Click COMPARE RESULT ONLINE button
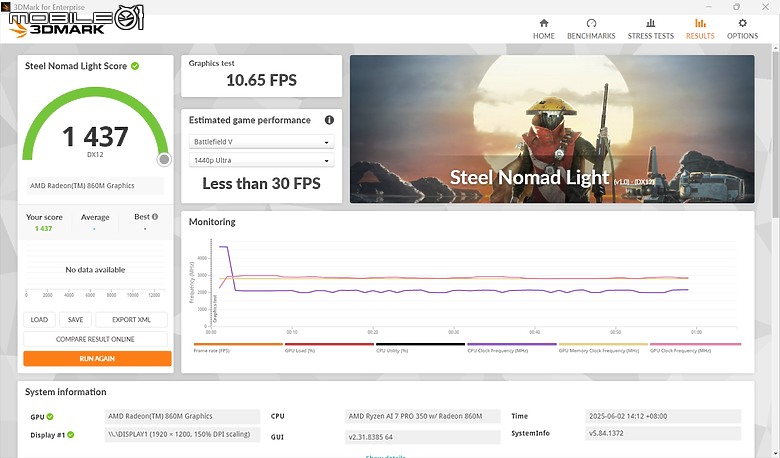This screenshot has height=458, width=780. click(95, 339)
